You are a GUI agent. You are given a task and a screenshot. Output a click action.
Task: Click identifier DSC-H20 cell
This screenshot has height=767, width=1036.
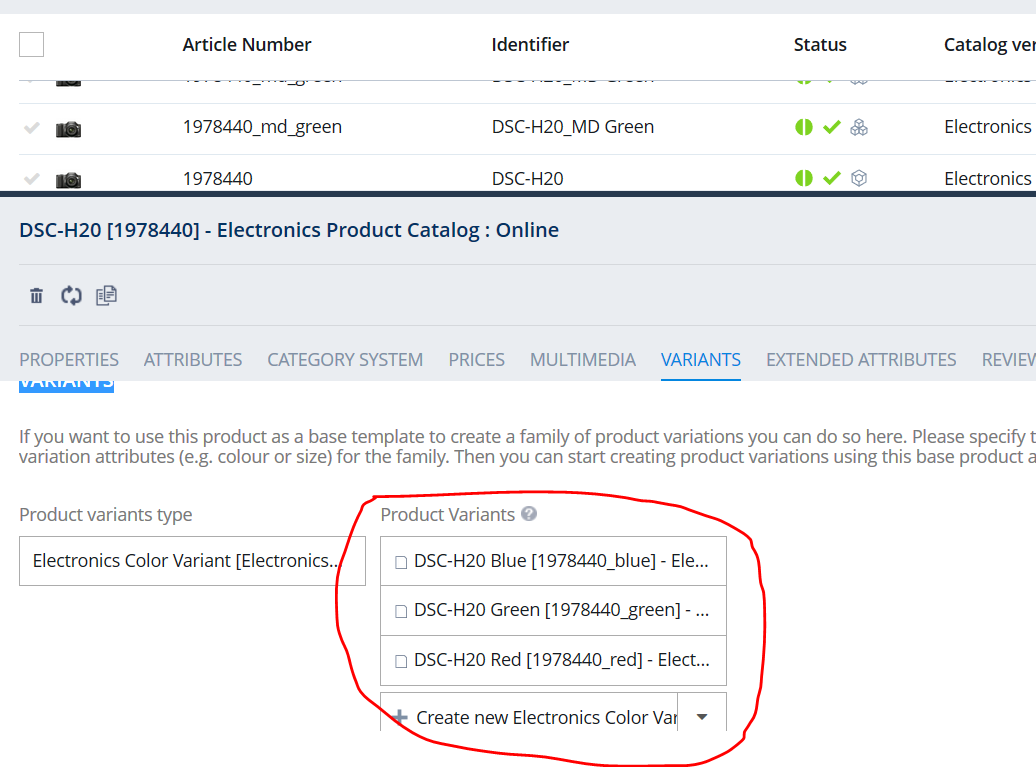pyautogui.click(x=527, y=178)
